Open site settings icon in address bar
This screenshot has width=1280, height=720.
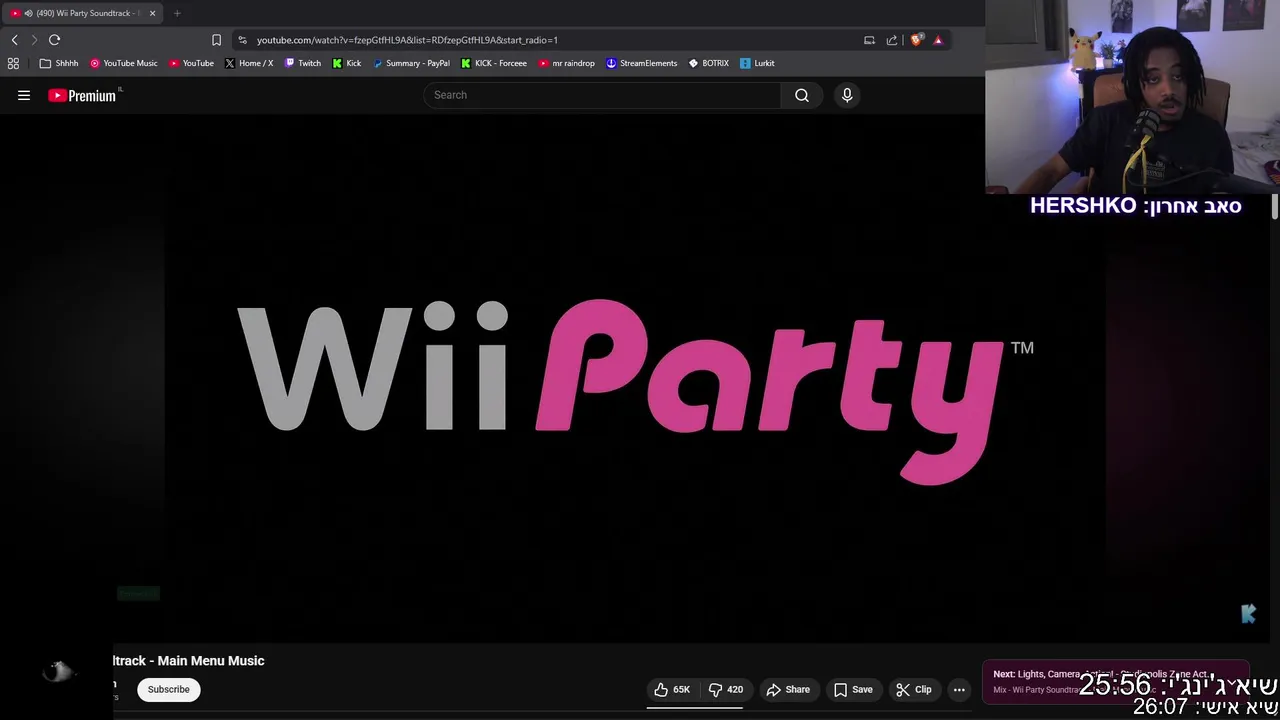[x=242, y=40]
